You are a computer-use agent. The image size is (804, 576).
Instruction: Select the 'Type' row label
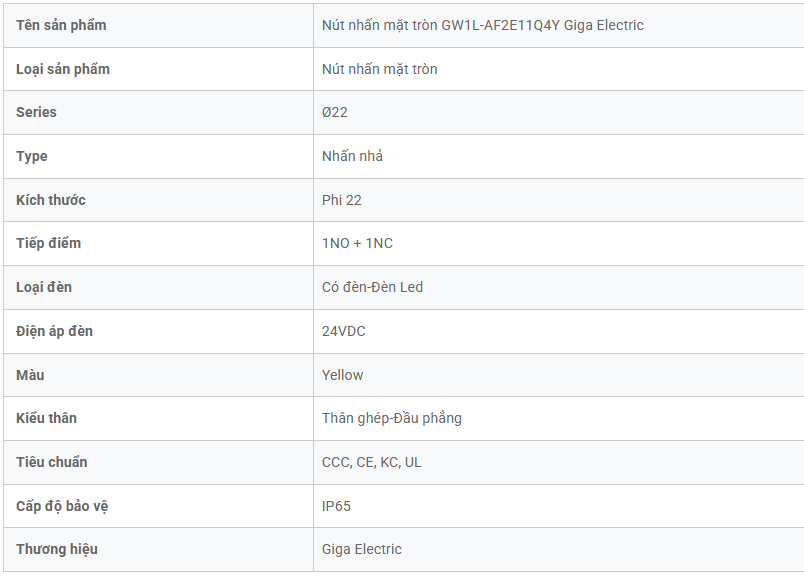click(x=32, y=156)
